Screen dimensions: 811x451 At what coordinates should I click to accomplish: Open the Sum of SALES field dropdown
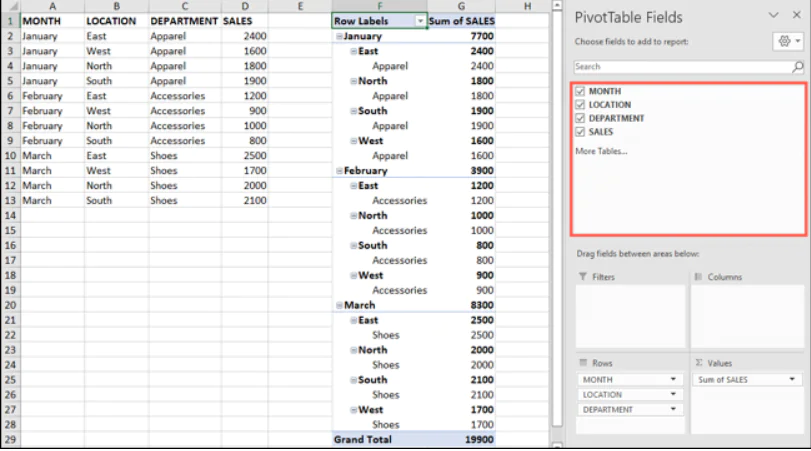793,380
